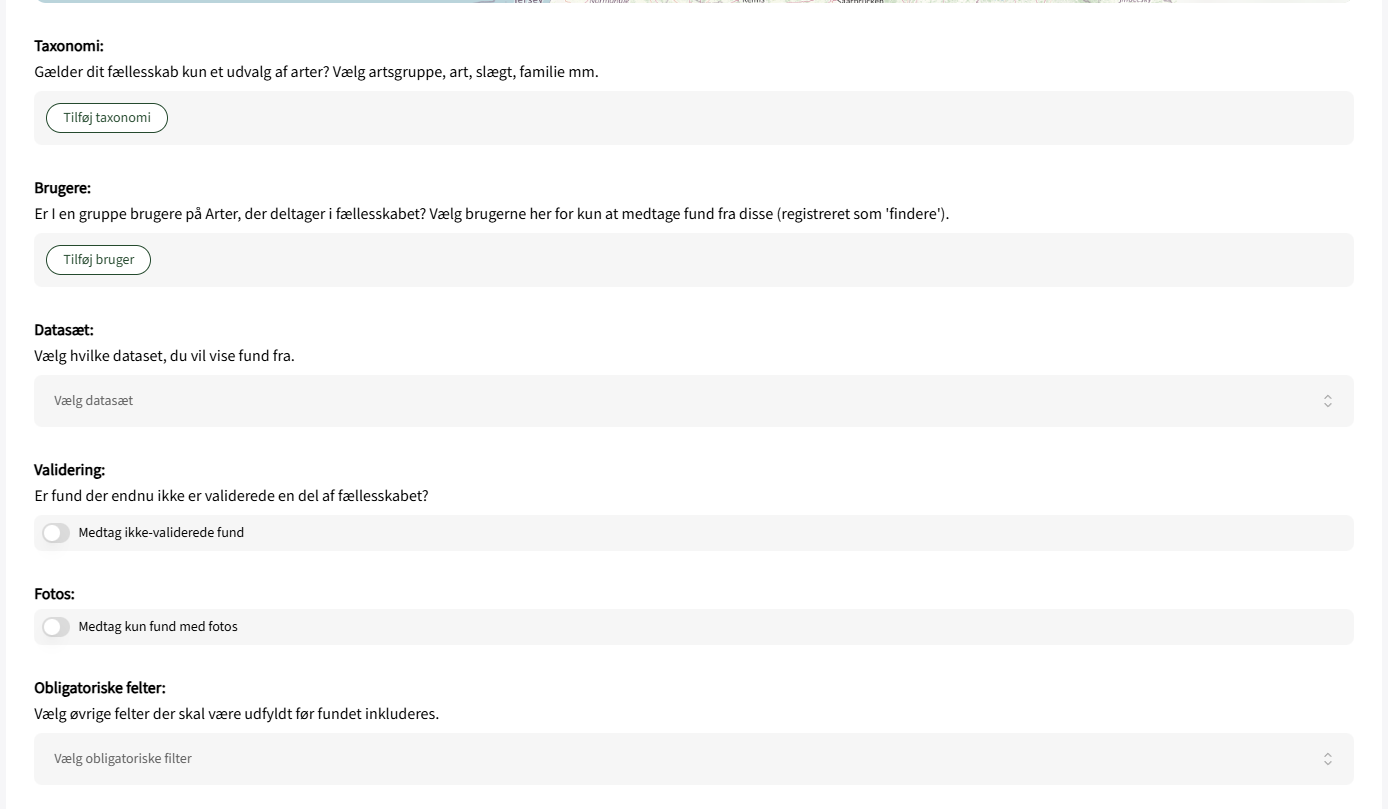Click the "Vælg hvilke dataset" description text

[164, 356]
